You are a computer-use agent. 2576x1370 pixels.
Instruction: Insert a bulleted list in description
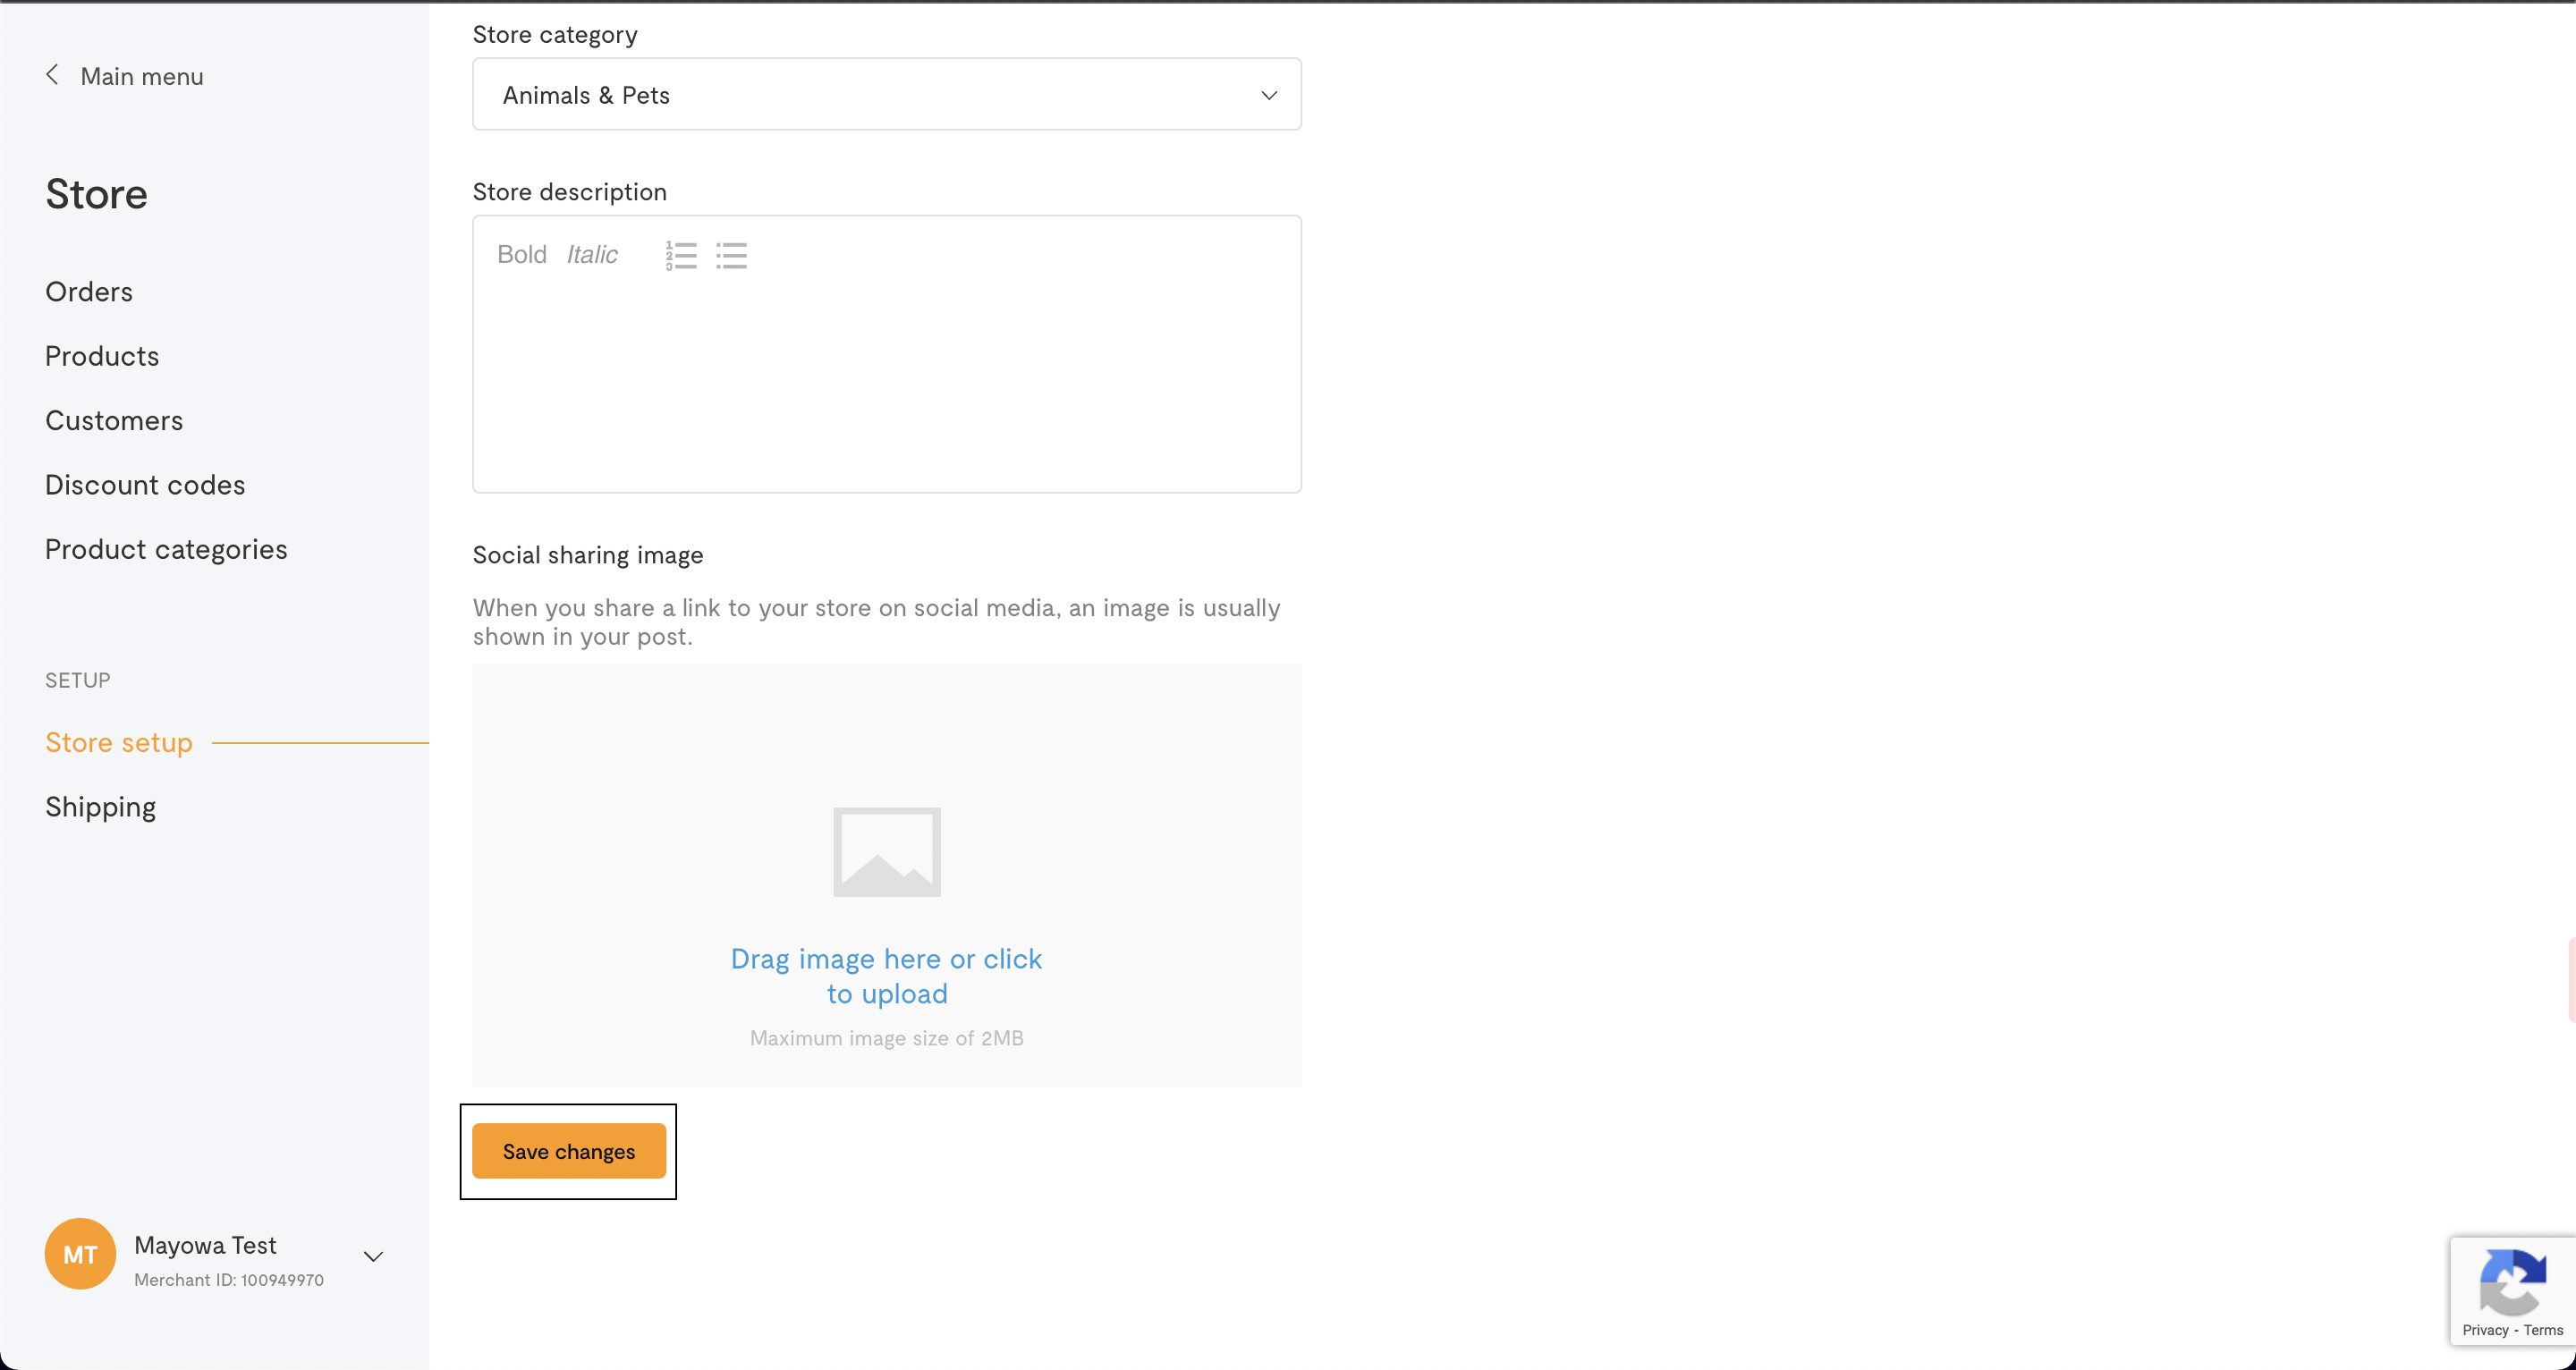point(731,255)
